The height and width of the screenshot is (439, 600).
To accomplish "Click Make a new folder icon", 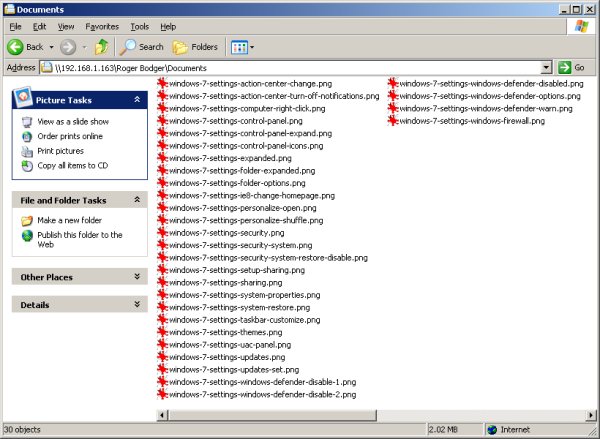I will click(x=27, y=220).
